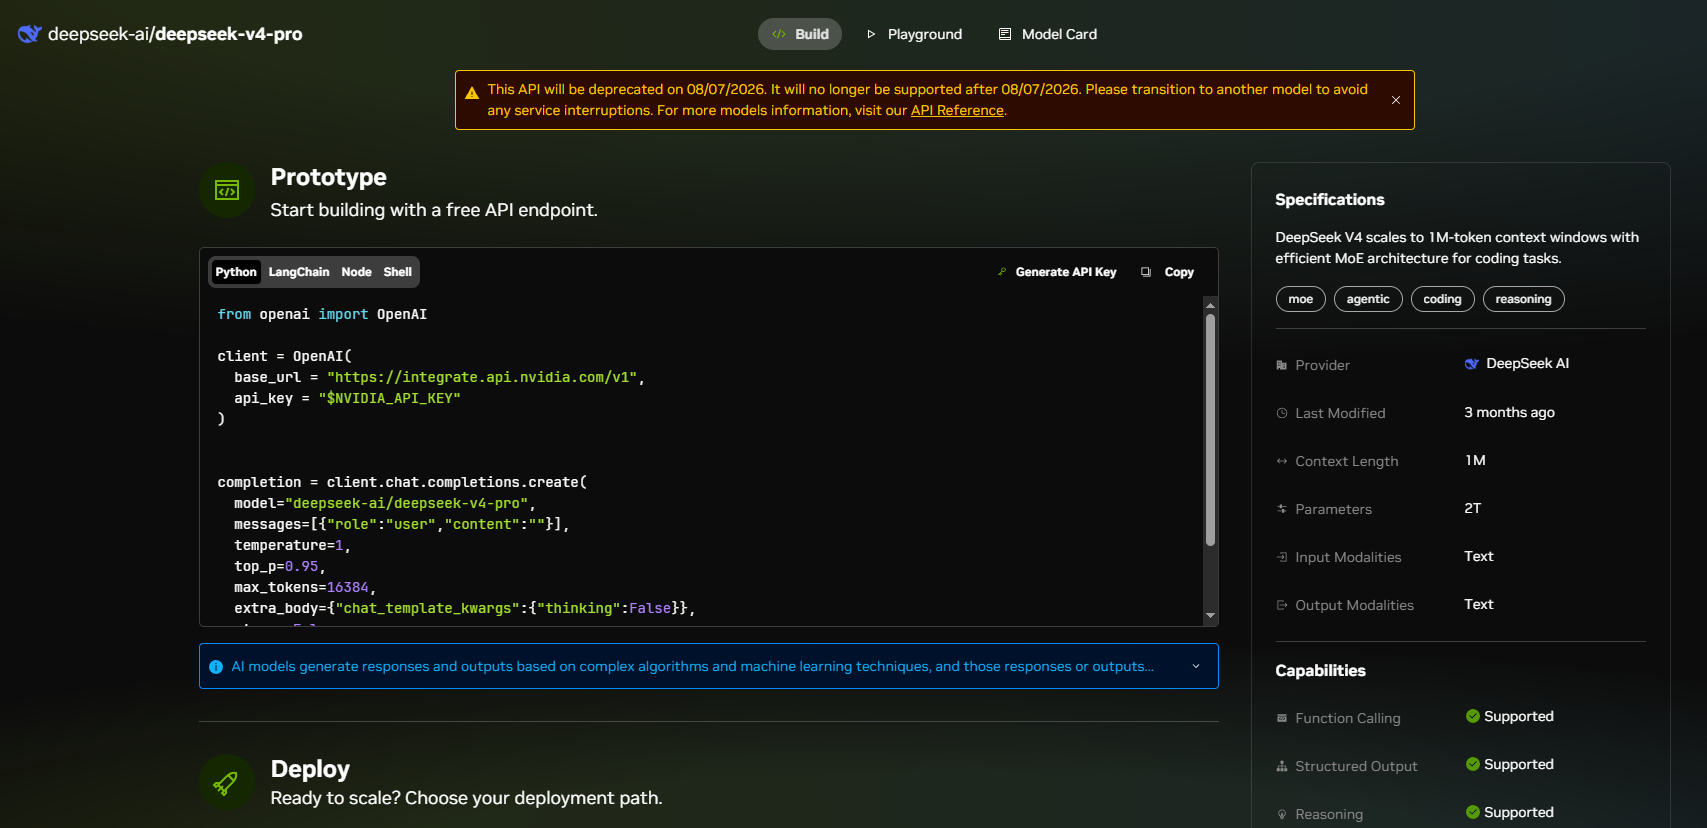
Task: Click the deepseek-ai/deepseek-v4-pro title text
Action: 175,34
